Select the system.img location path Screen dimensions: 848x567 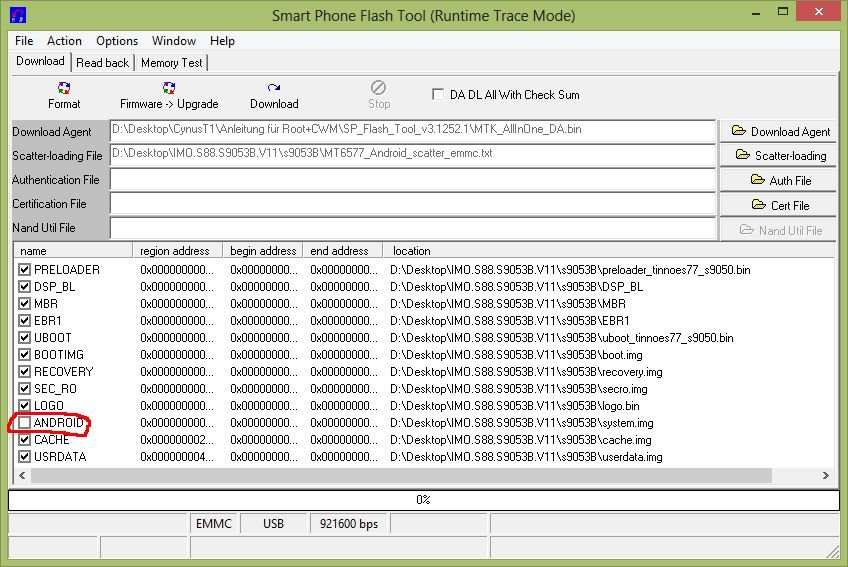coord(521,423)
